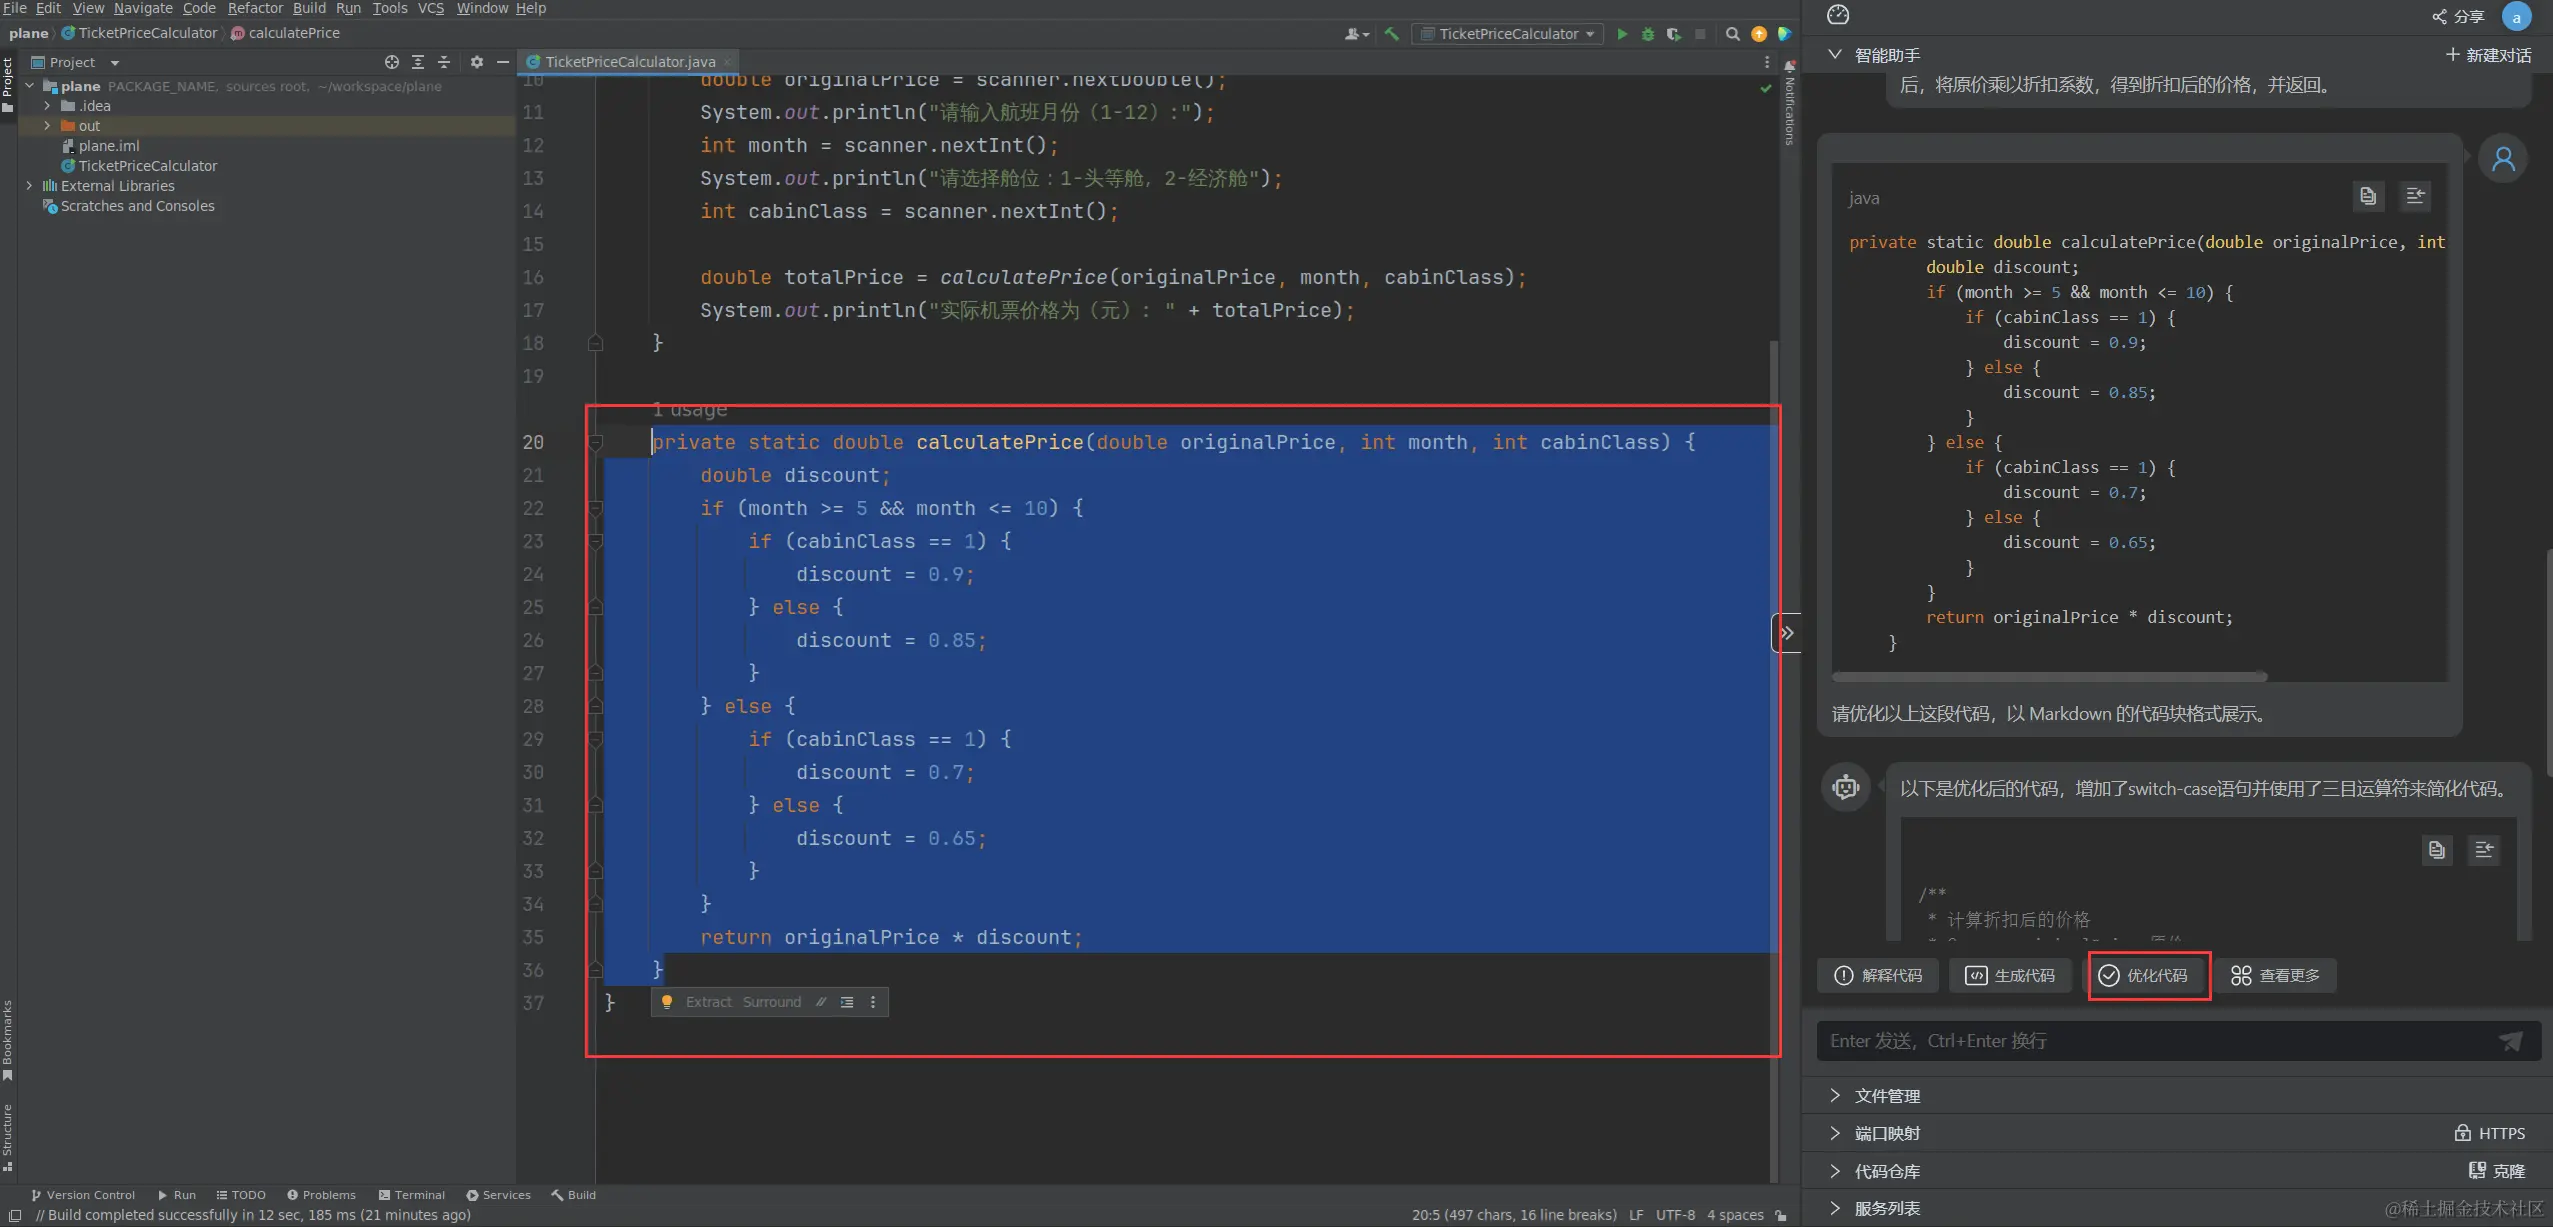Open Project panel settings gear
The width and height of the screenshot is (2553, 1227).
(477, 62)
